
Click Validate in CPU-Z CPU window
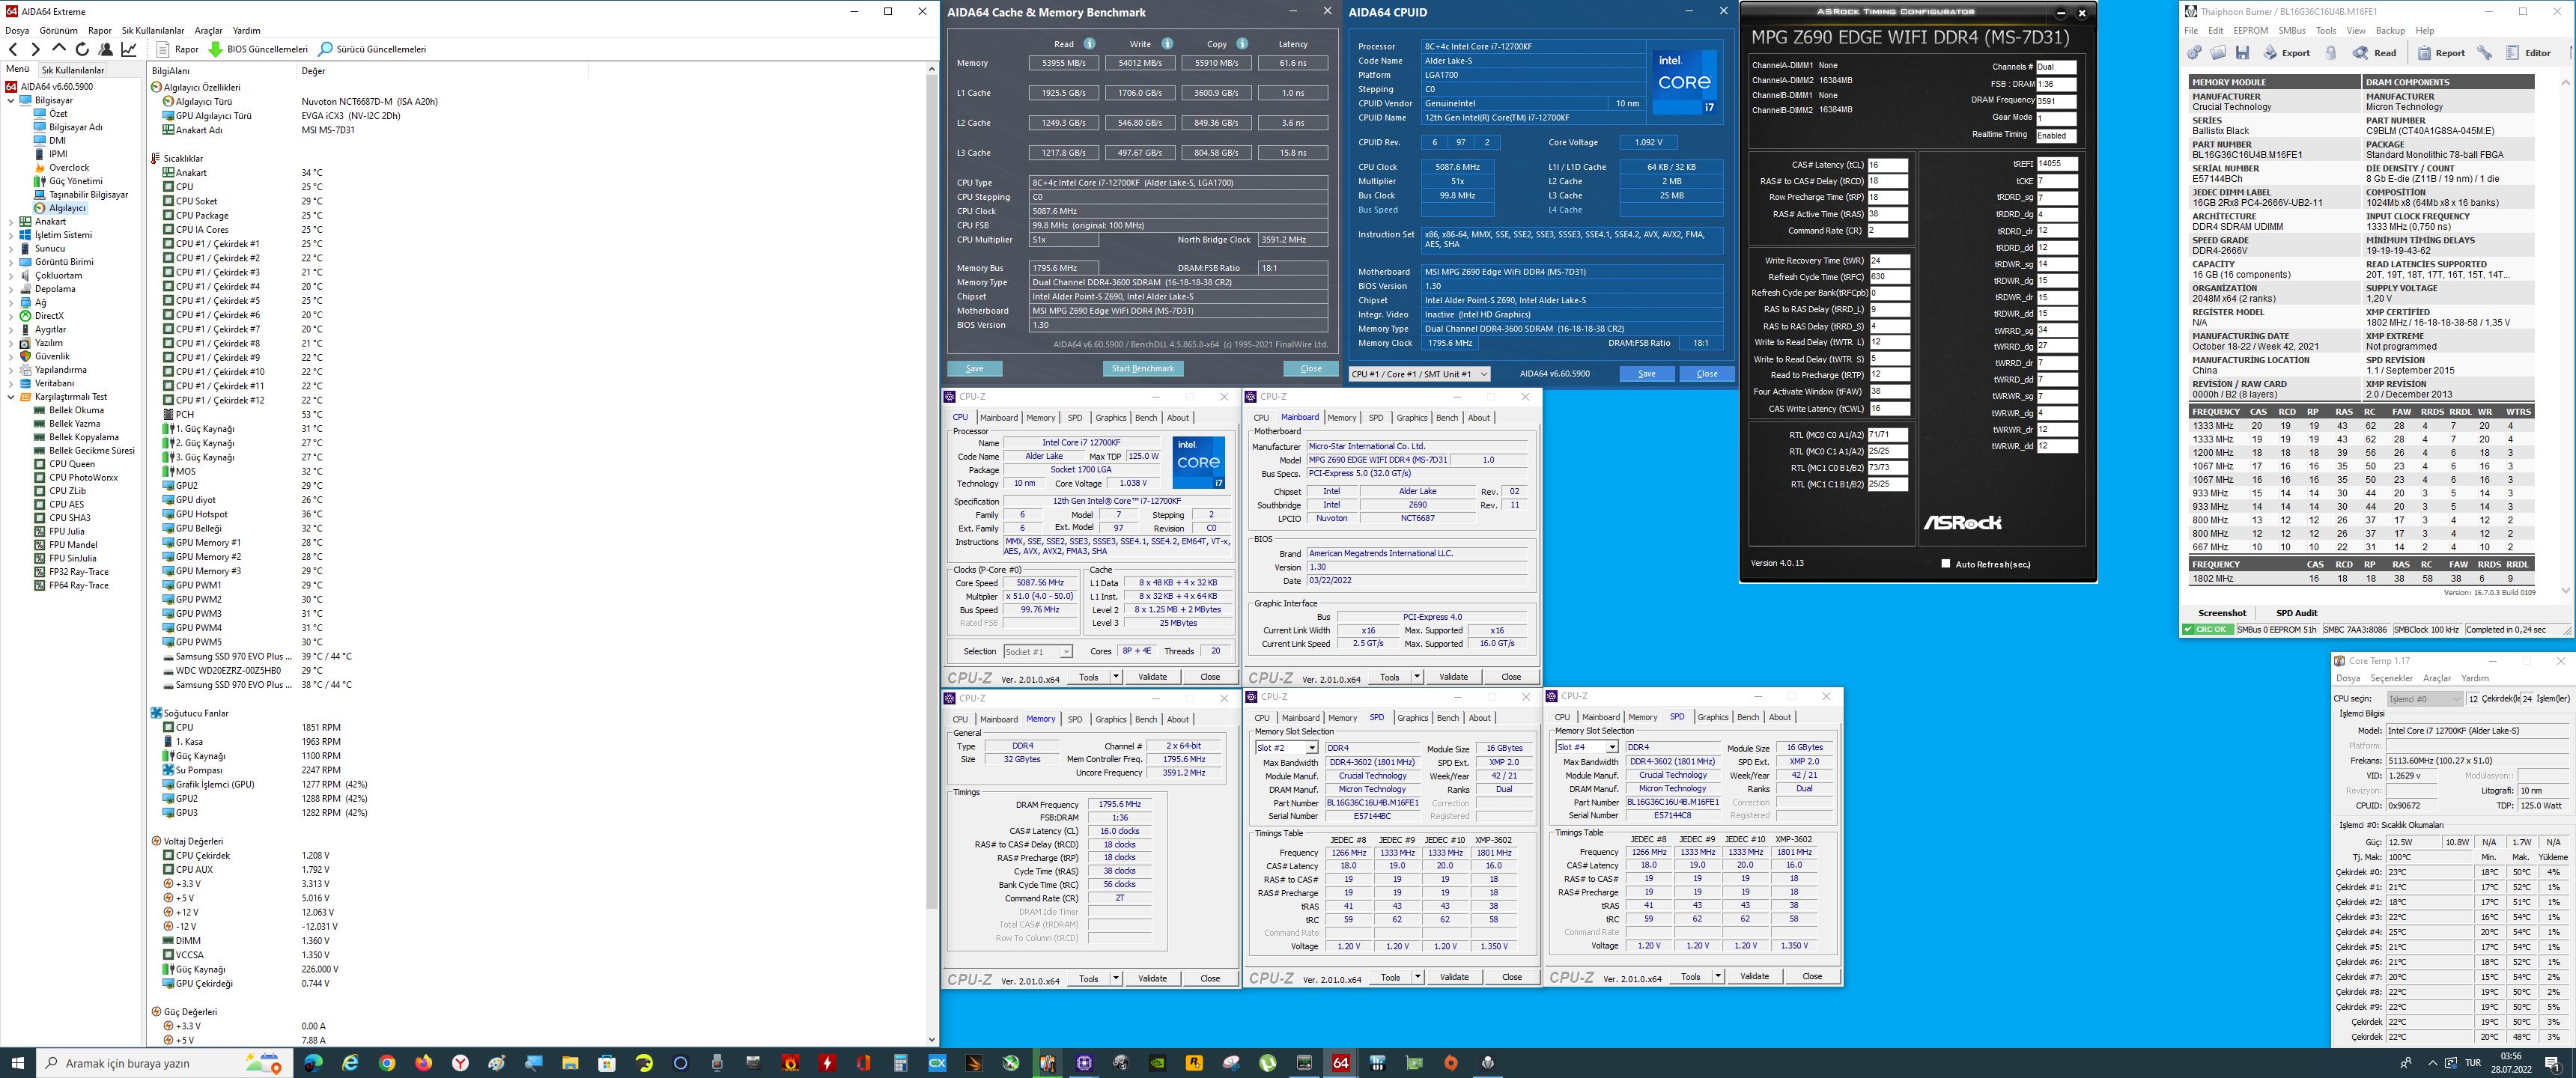(1152, 677)
